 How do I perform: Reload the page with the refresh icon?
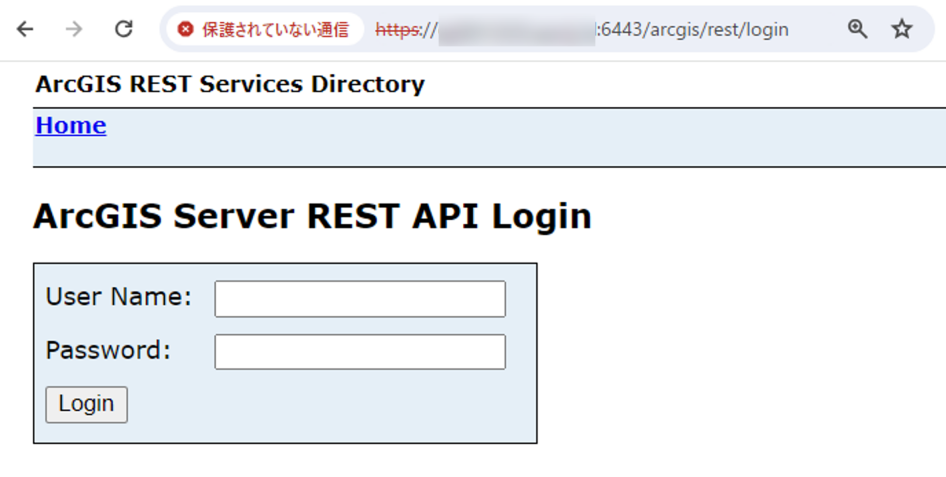pyautogui.click(x=124, y=29)
